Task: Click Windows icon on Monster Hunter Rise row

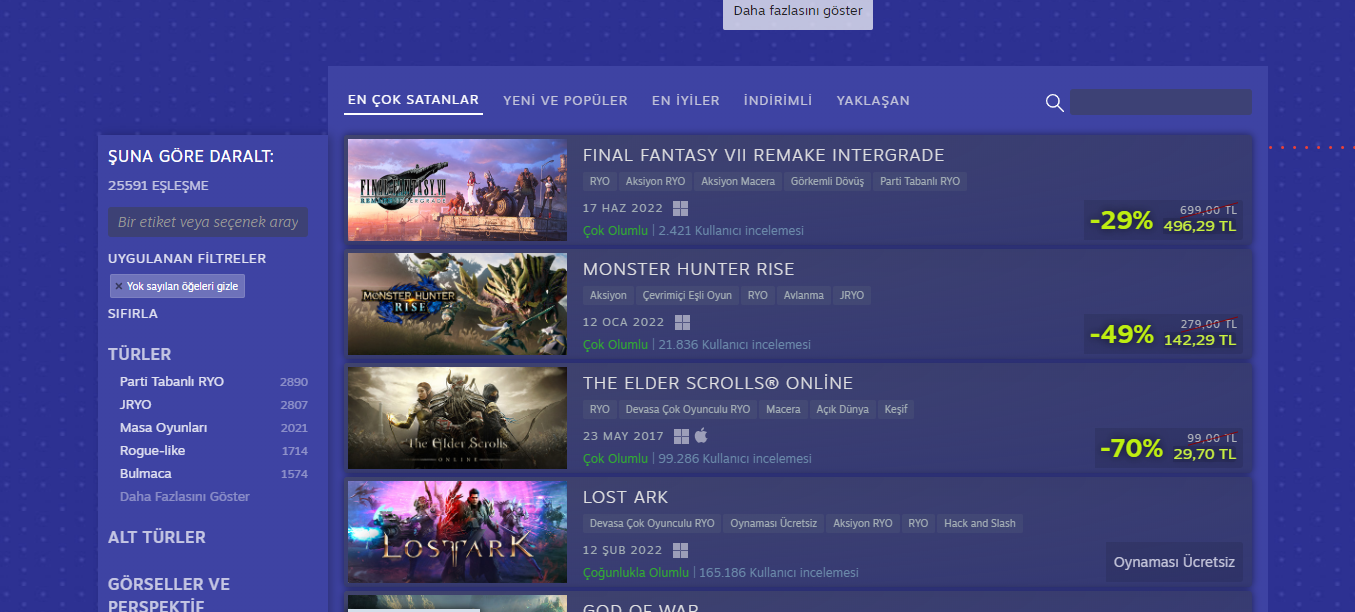Action: [x=683, y=322]
